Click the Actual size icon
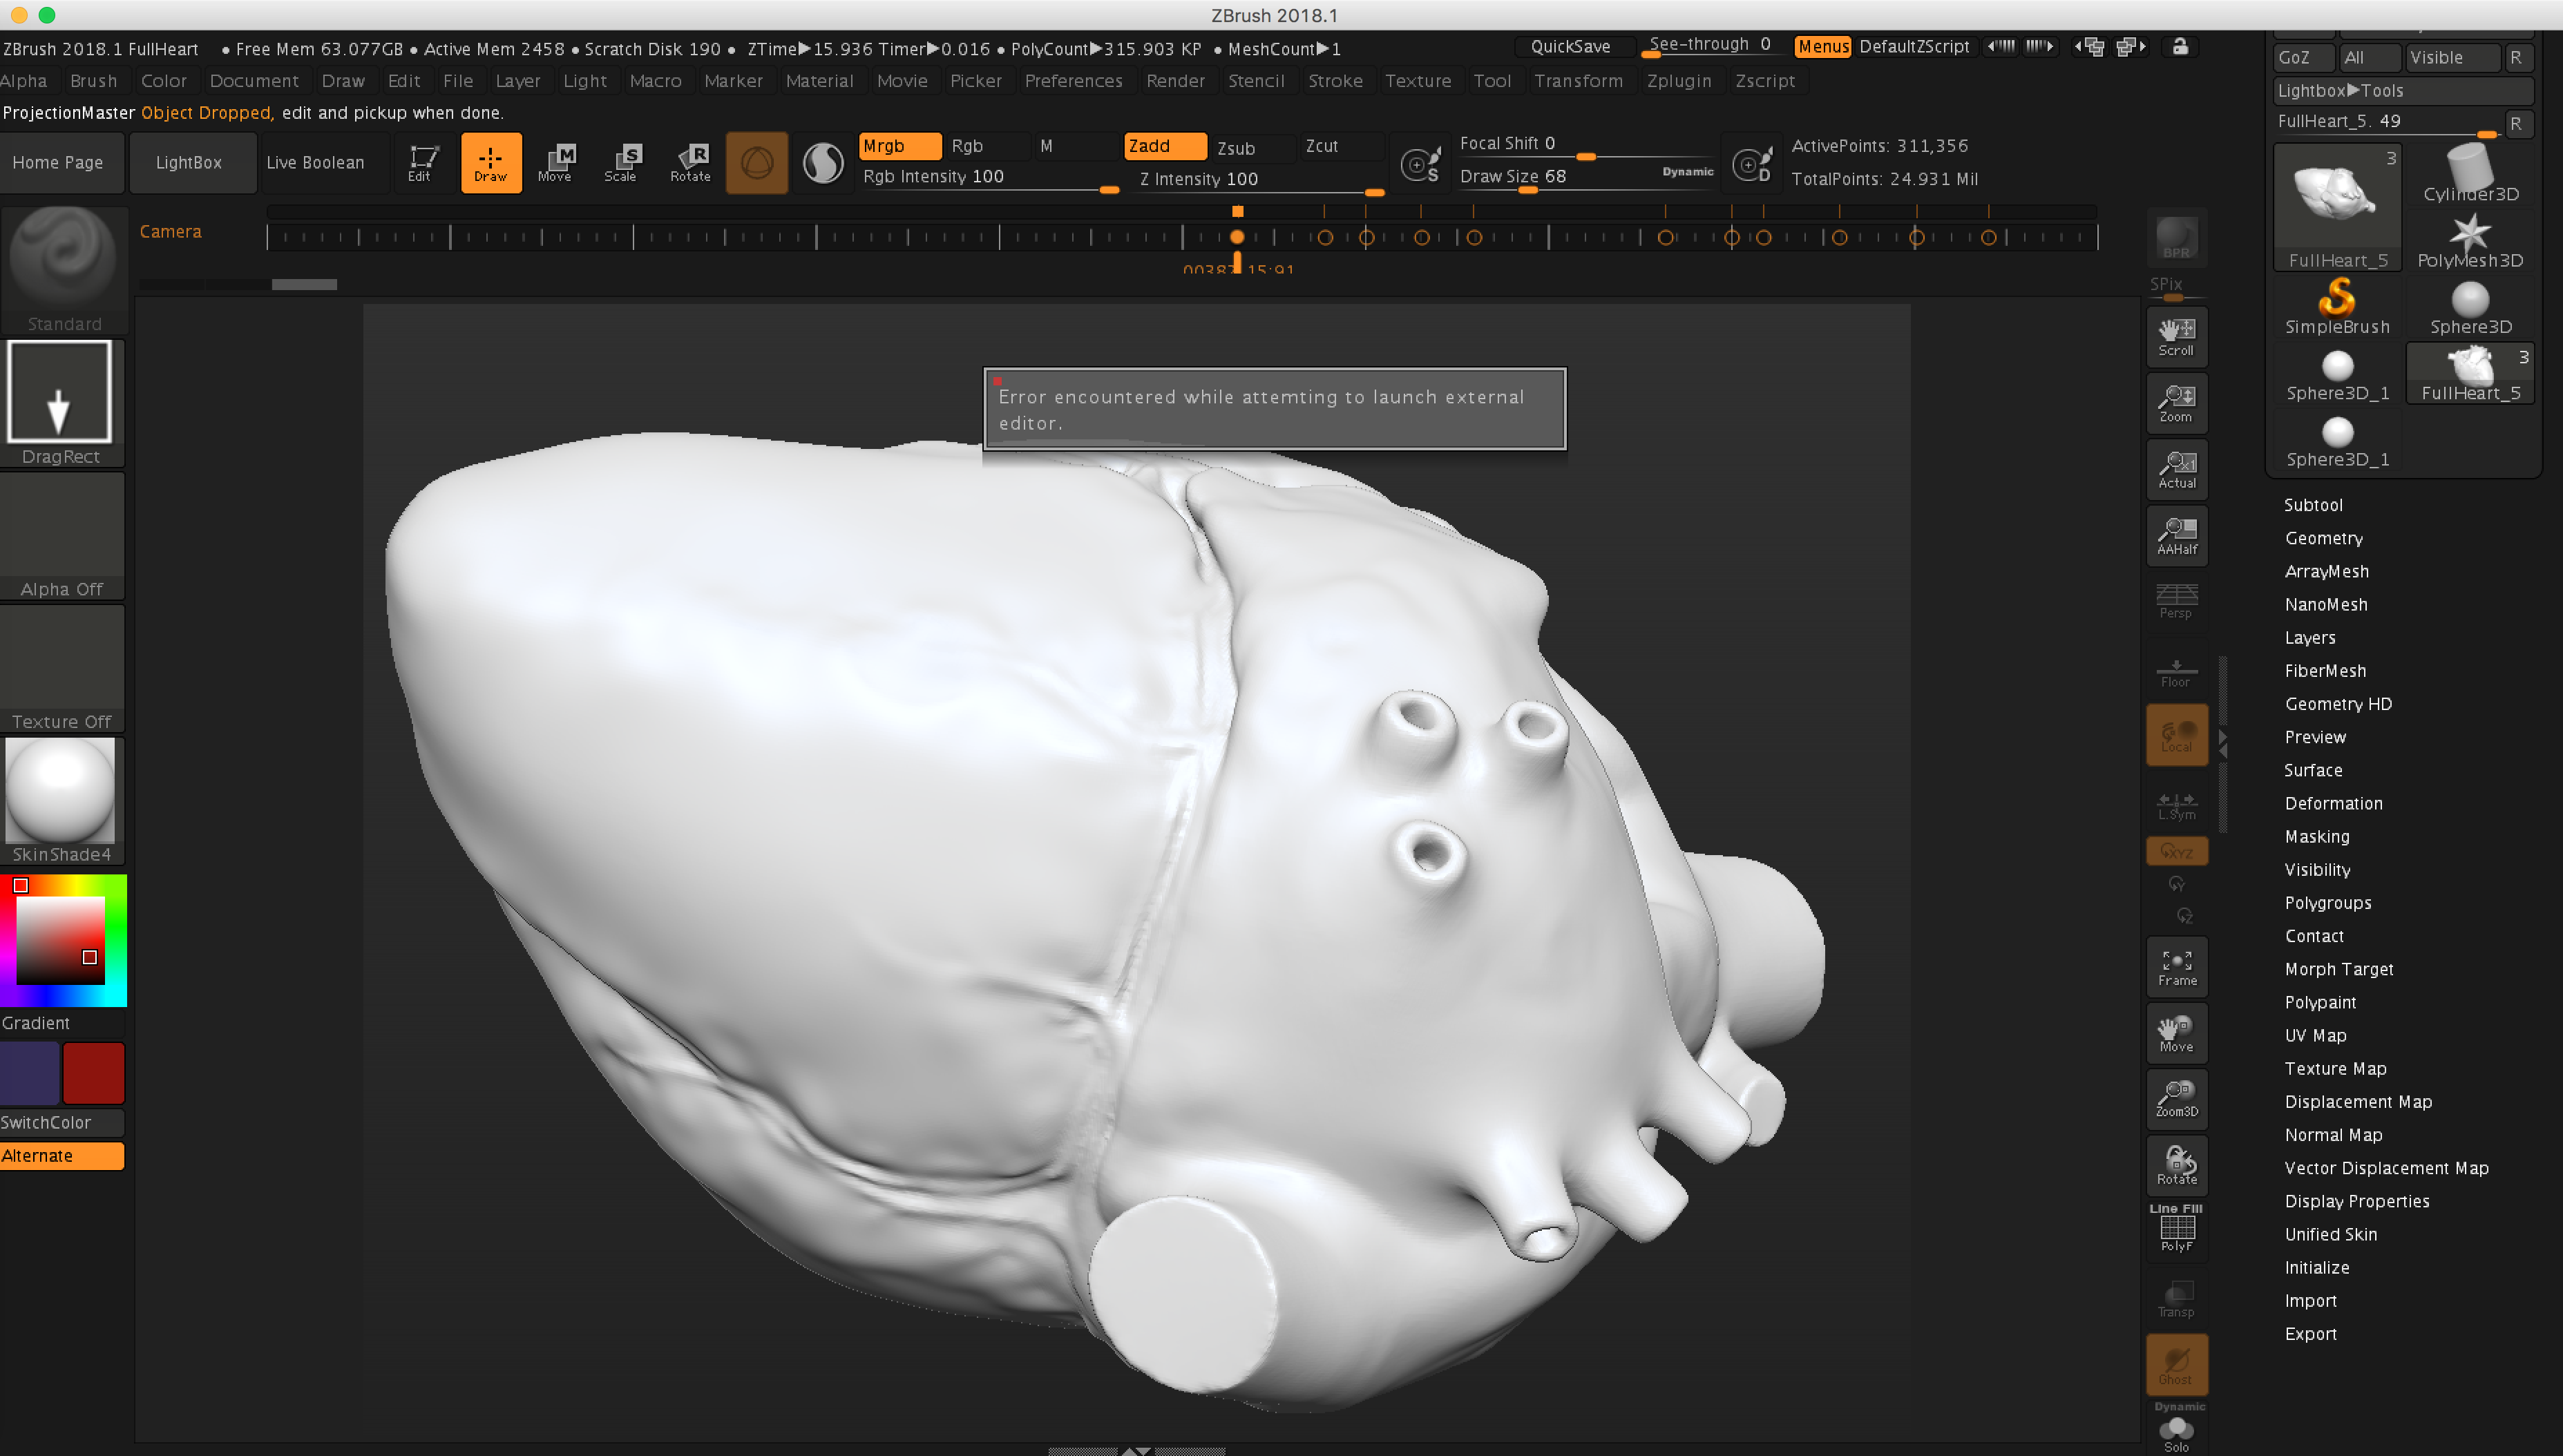Viewport: 2563px width, 1456px height. 2176,469
